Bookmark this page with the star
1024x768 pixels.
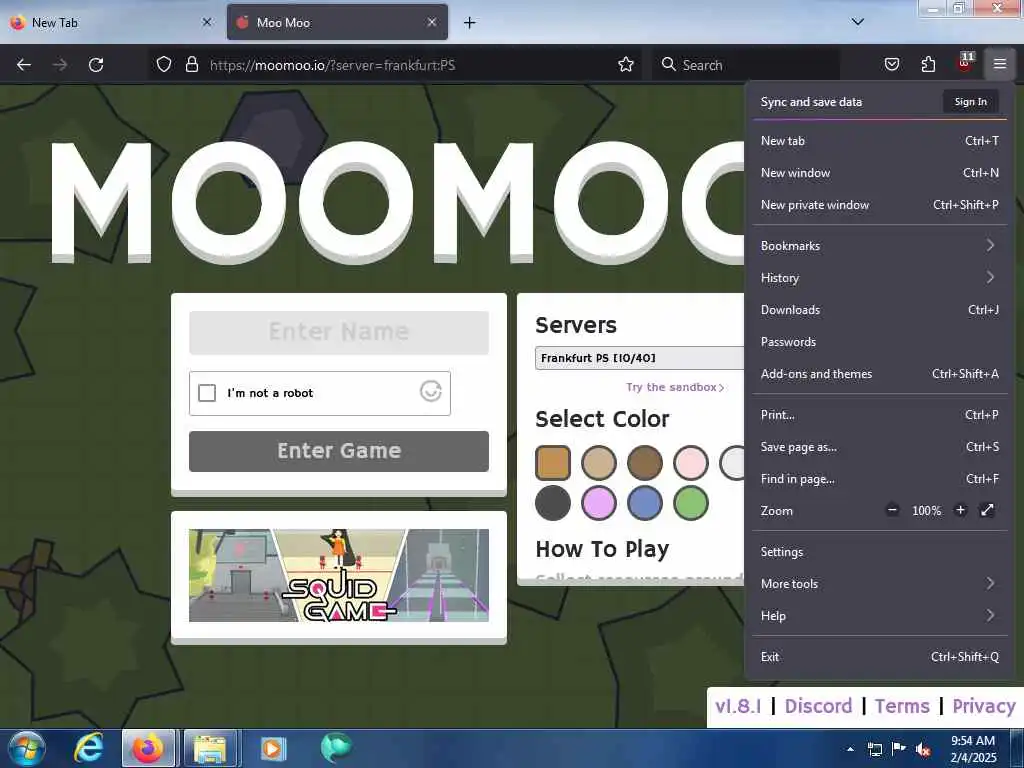626,65
